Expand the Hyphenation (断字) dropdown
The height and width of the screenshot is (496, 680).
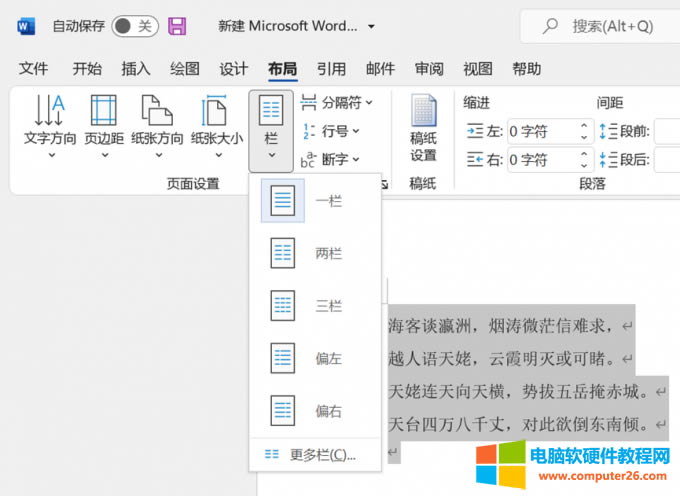pos(330,160)
